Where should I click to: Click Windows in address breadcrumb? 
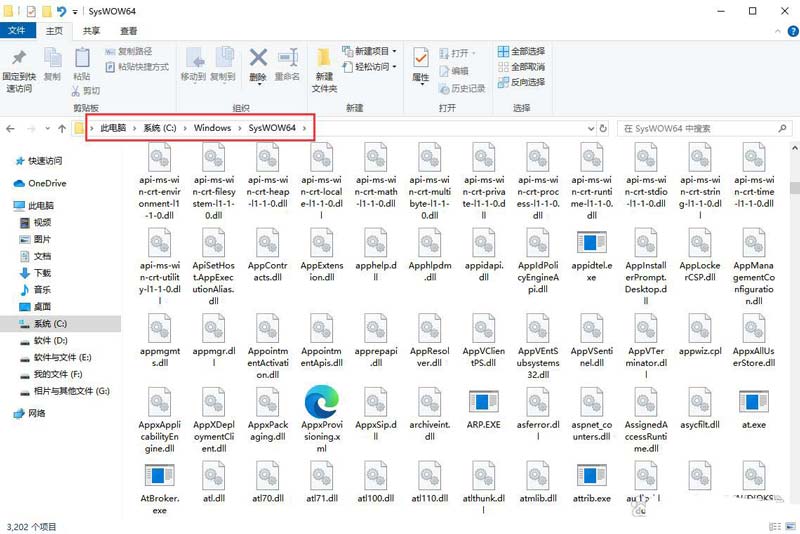pyautogui.click(x=212, y=128)
